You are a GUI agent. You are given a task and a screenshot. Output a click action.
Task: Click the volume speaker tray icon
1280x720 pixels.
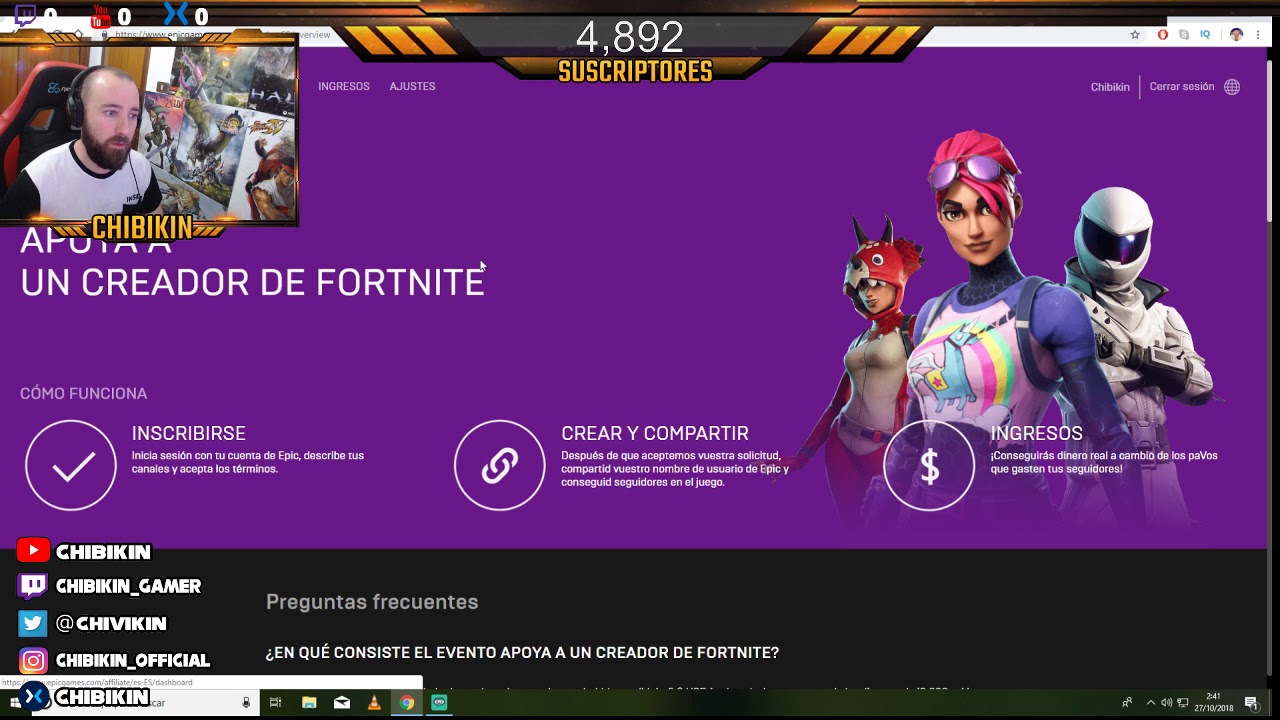click(1166, 703)
